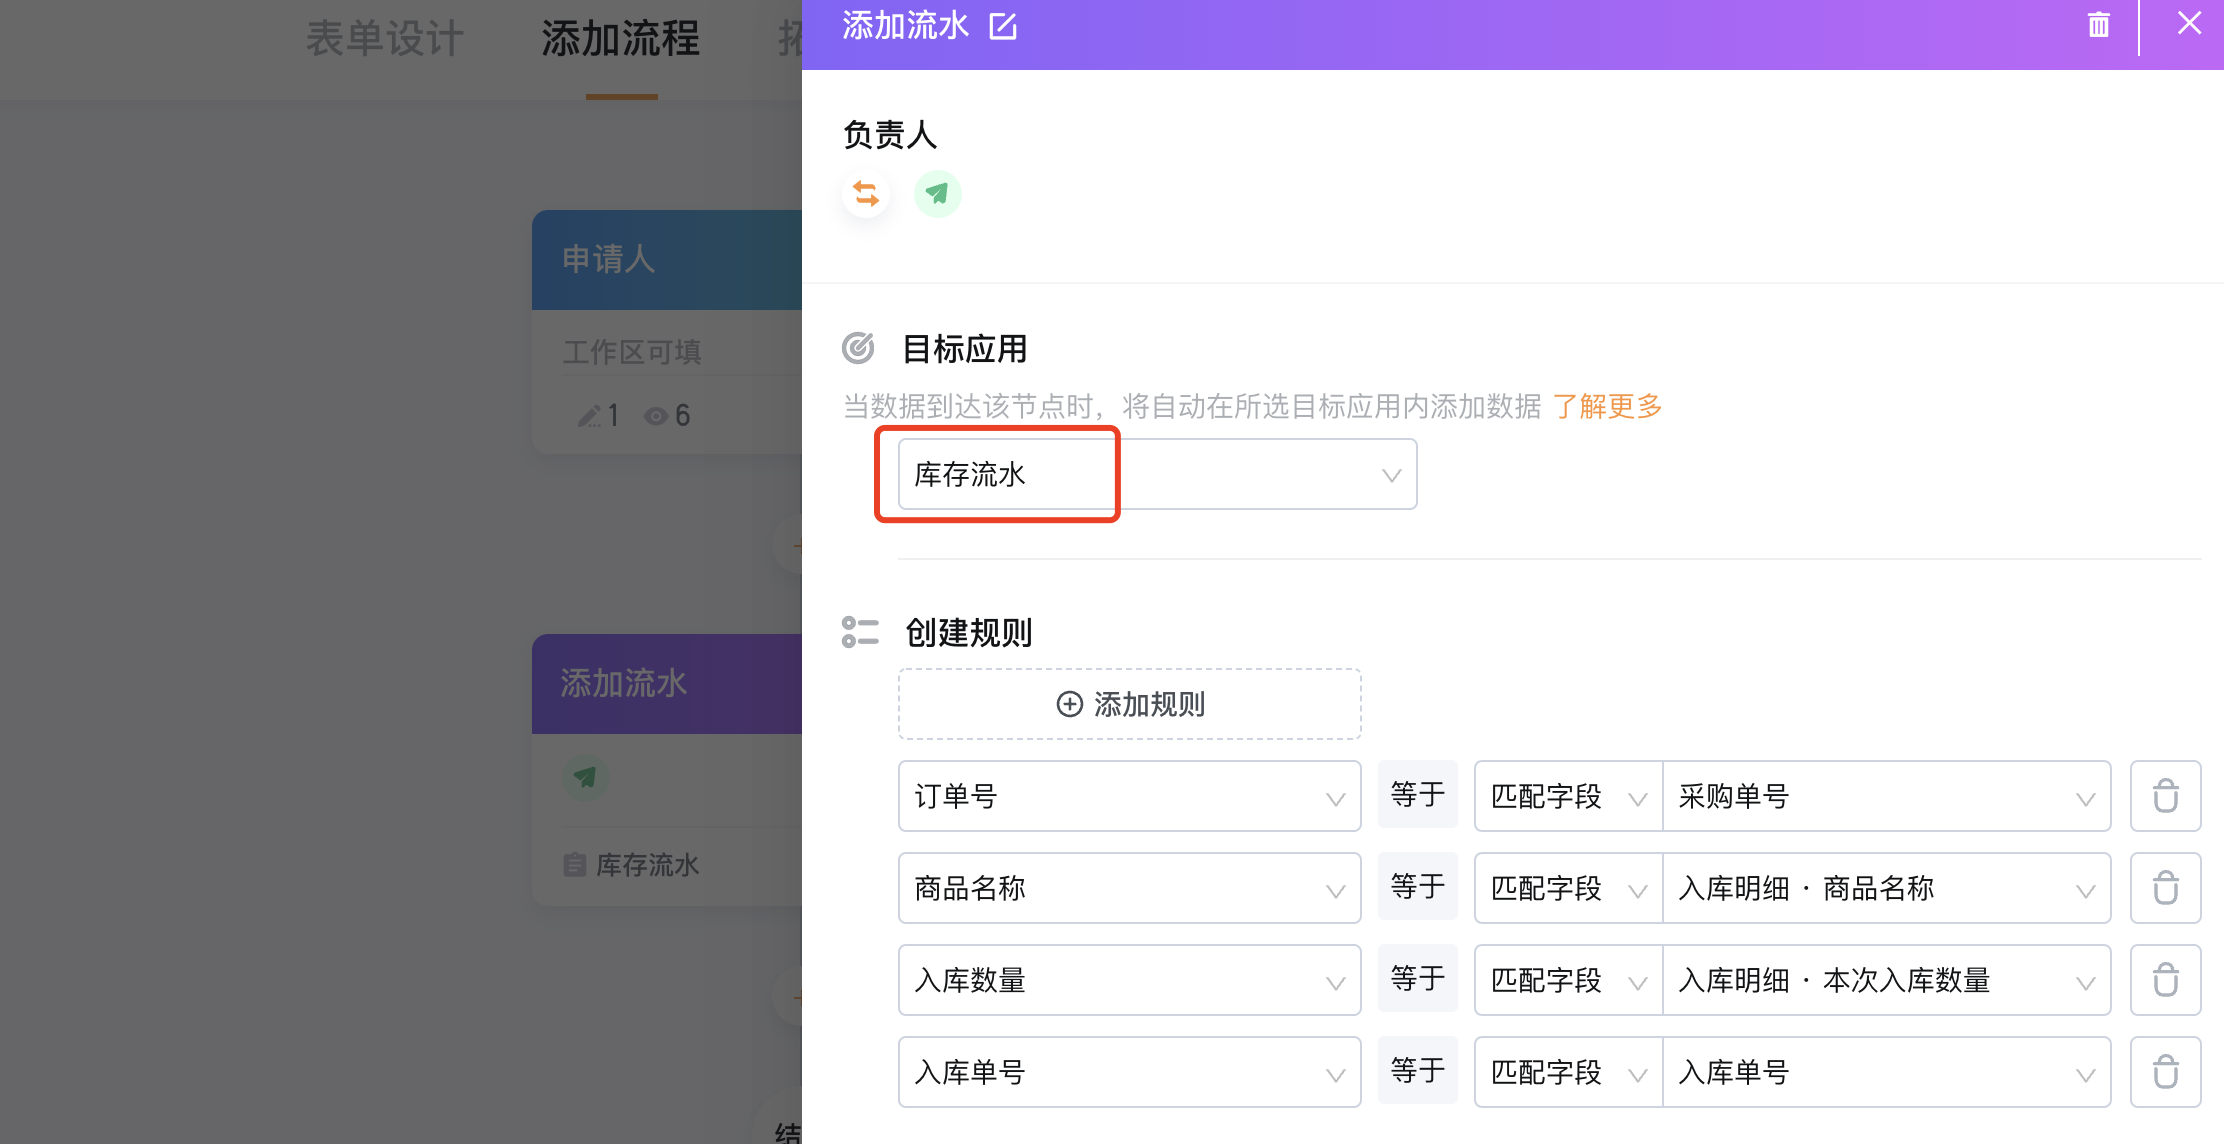Click the eye visible-count icon in 申请人 node

point(656,416)
